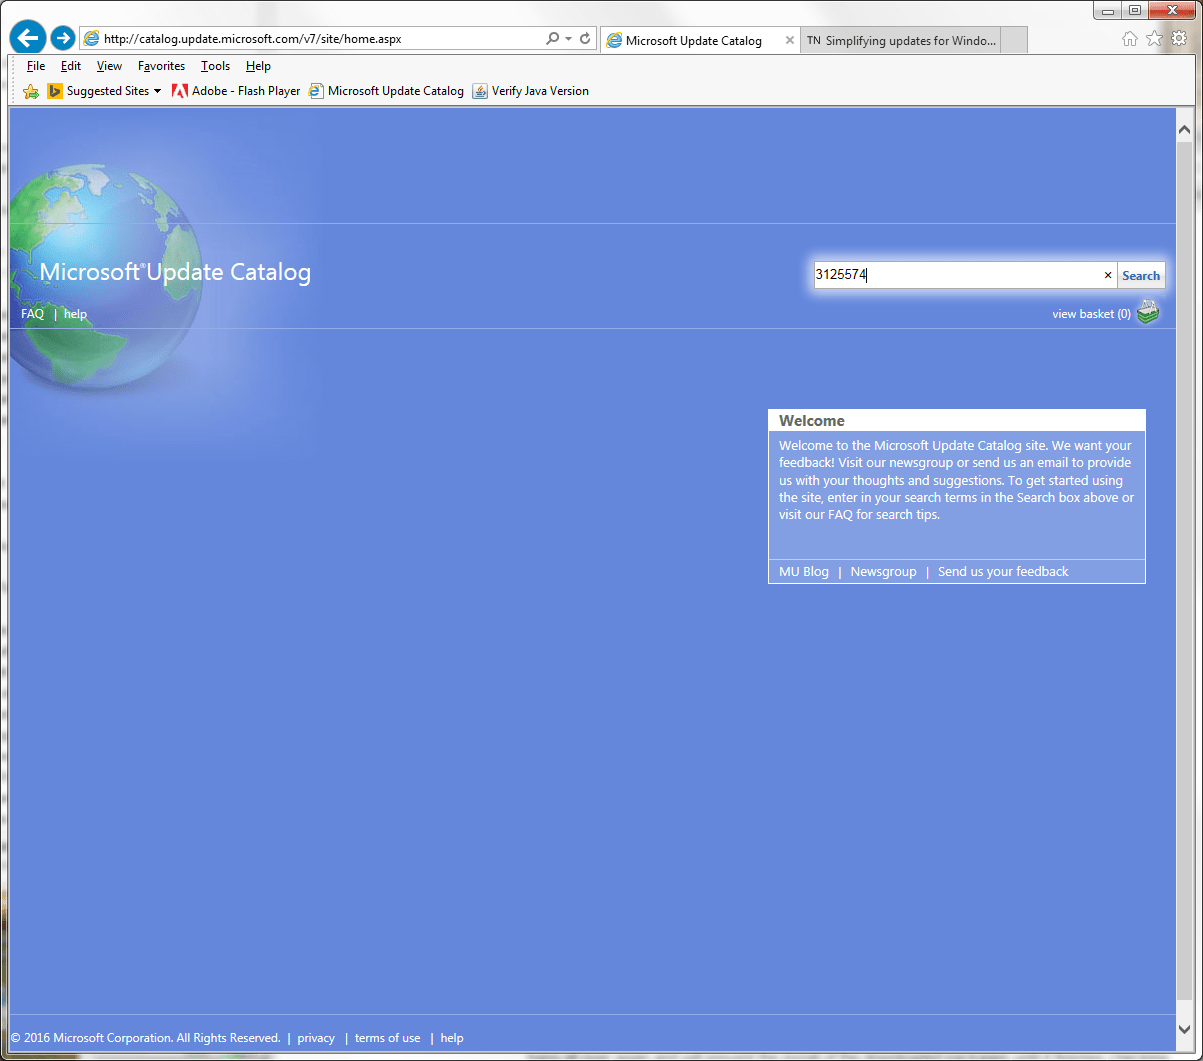This screenshot has width=1203, height=1061.
Task: Open Microsoft Update Catalog favorites bookmark
Action: tap(386, 91)
